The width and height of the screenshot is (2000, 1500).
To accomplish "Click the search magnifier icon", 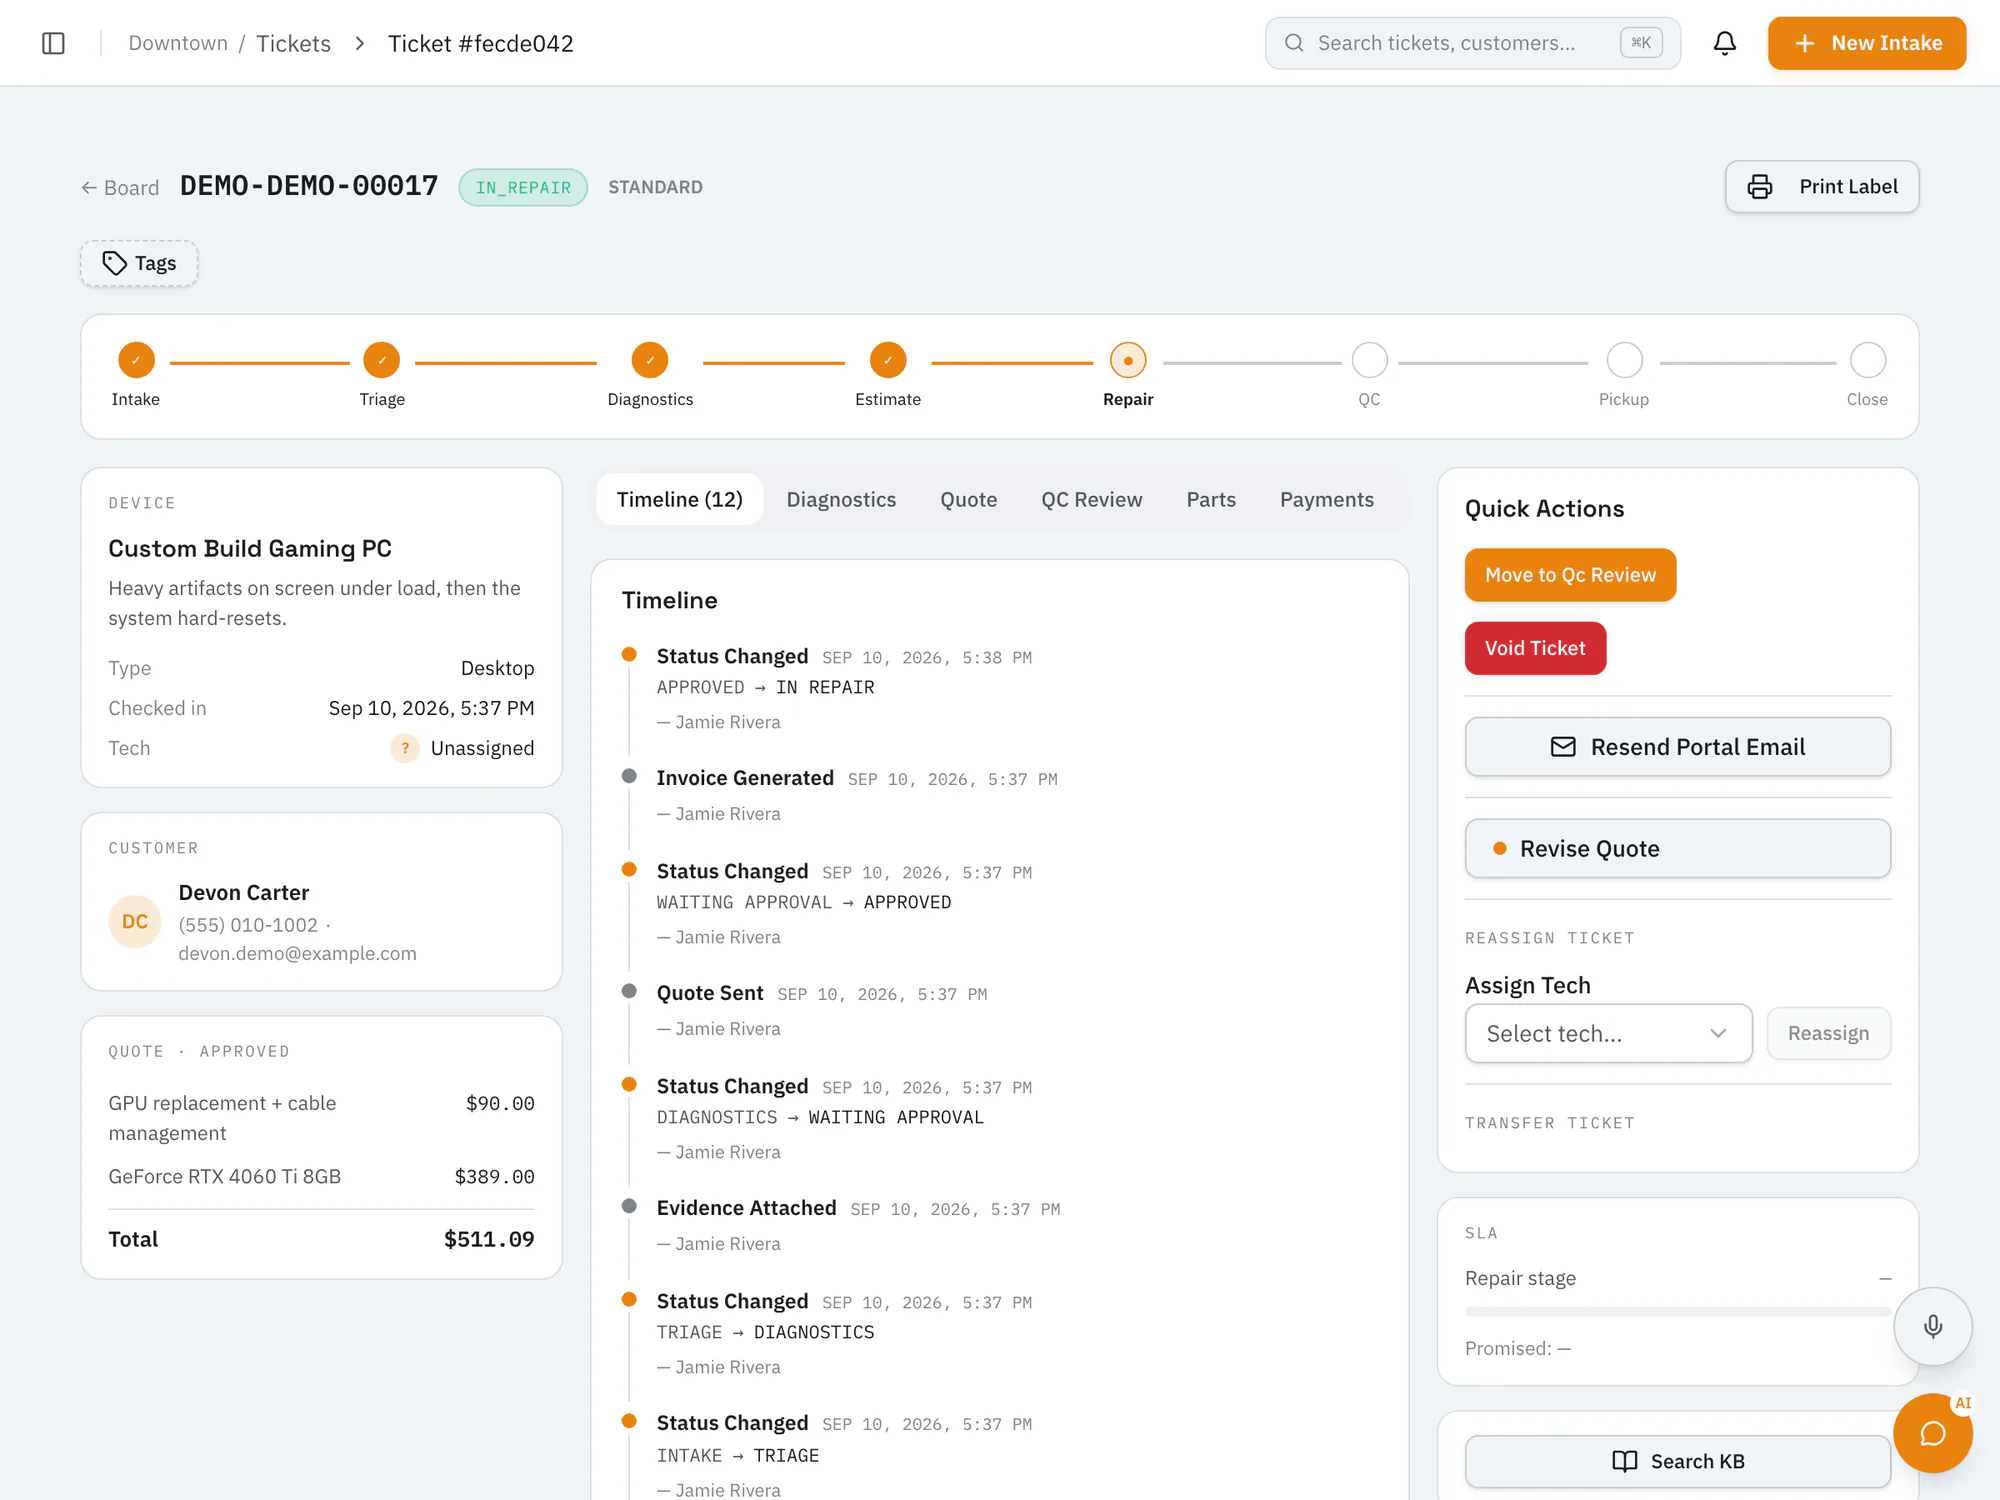I will 1294,43.
